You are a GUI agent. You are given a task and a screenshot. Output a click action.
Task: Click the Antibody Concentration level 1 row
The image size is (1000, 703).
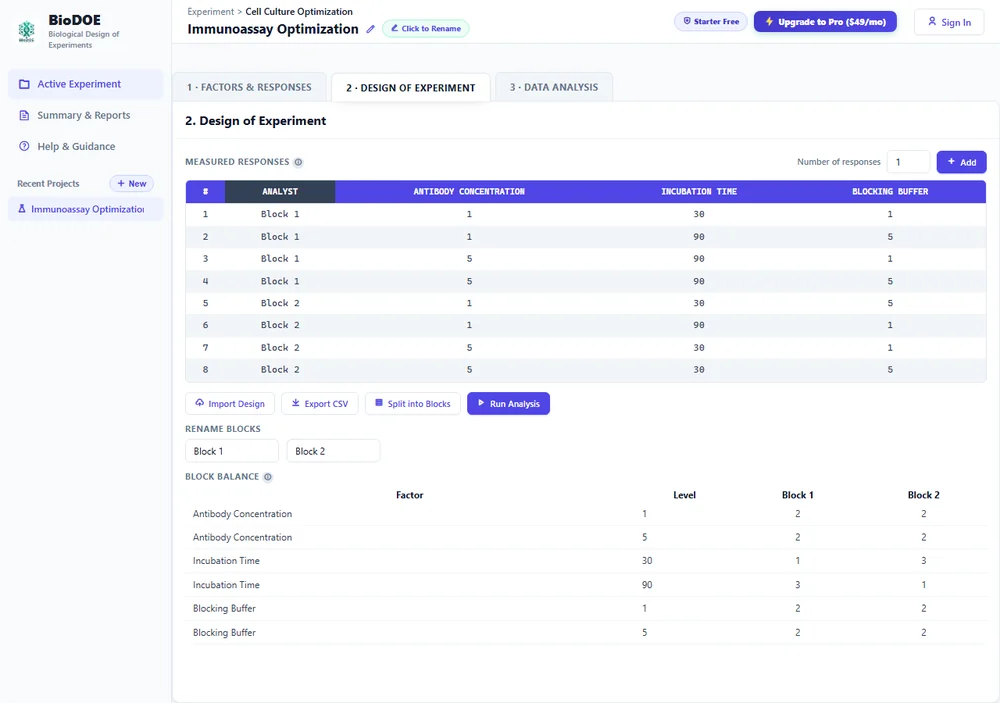pos(586,514)
